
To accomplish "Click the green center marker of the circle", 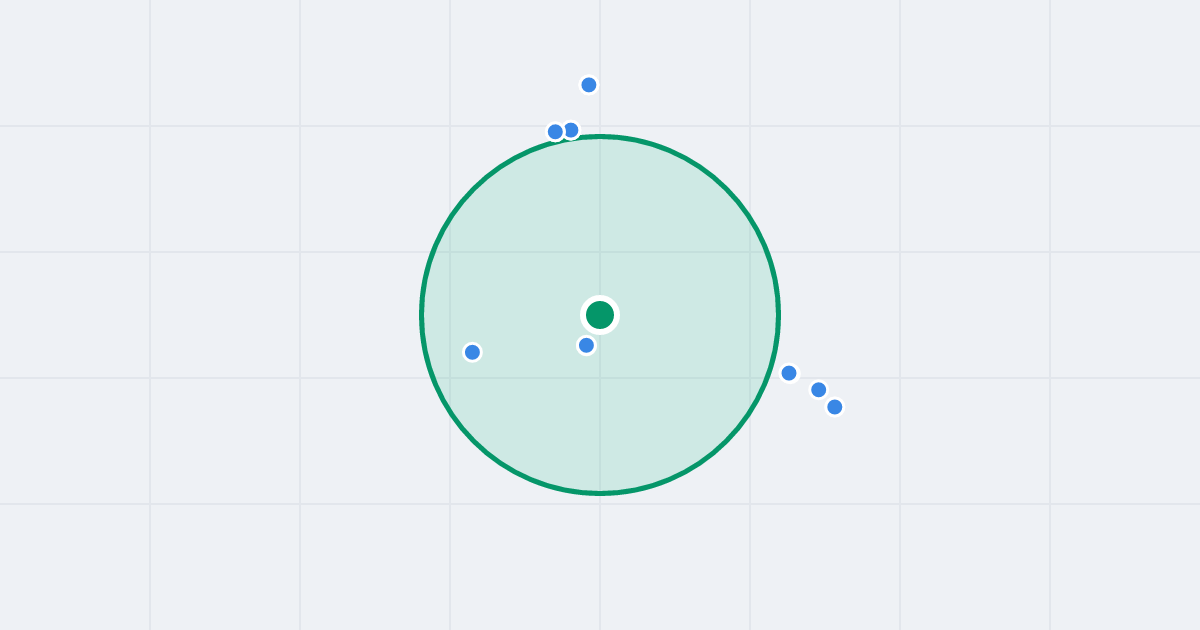I will [x=600, y=315].
